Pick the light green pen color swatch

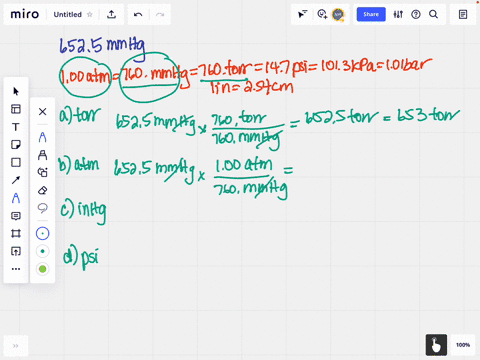[42, 269]
